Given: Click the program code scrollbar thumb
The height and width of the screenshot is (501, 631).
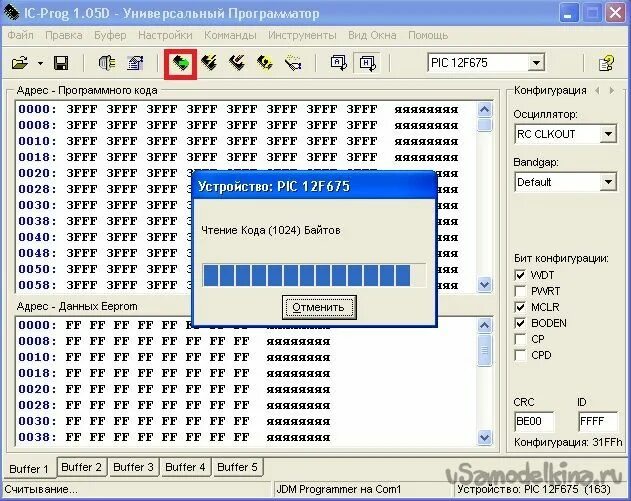Looking at the screenshot, I should 485,125.
